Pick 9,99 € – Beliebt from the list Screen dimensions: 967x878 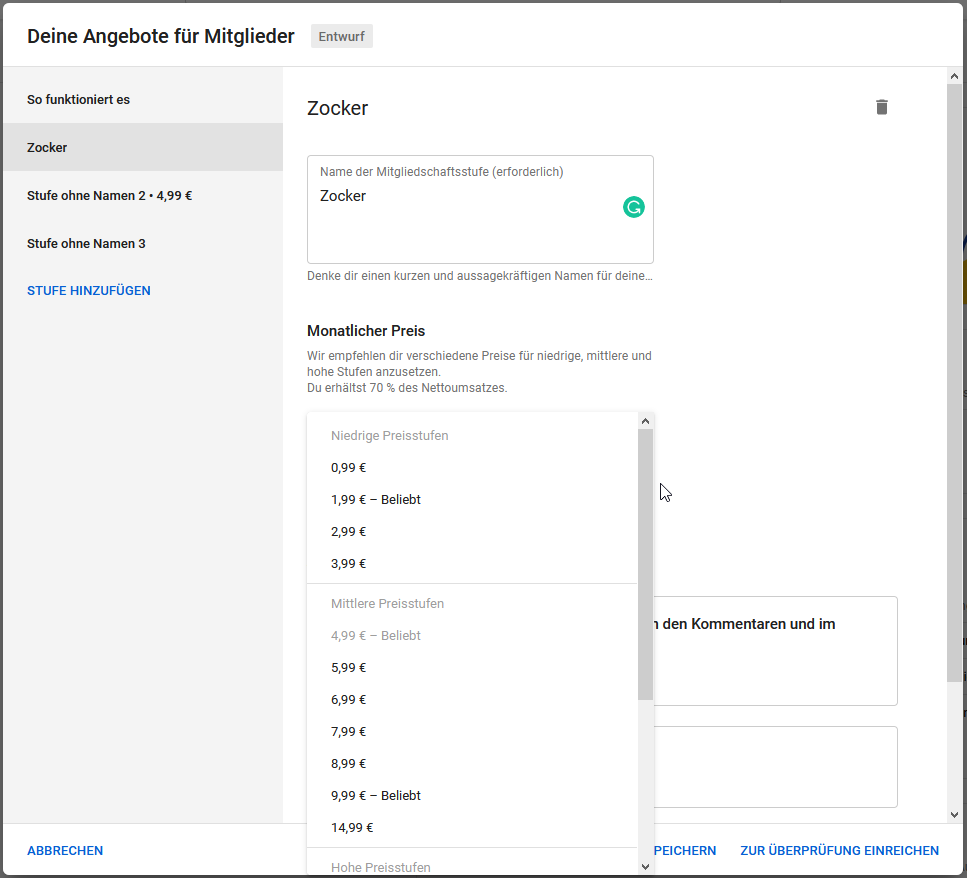375,796
